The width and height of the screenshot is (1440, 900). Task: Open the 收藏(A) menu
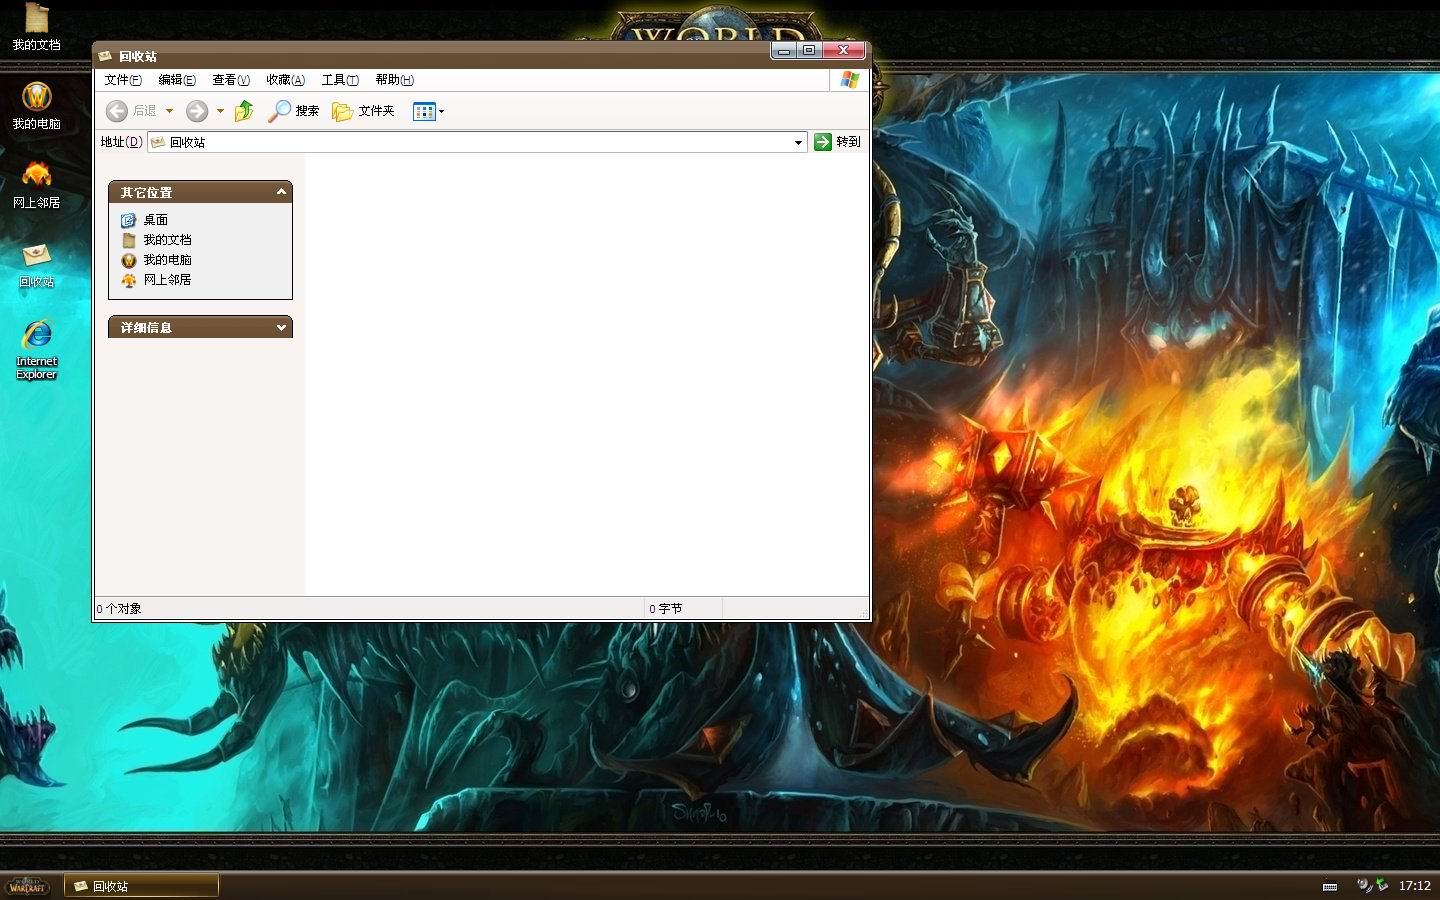pos(285,80)
